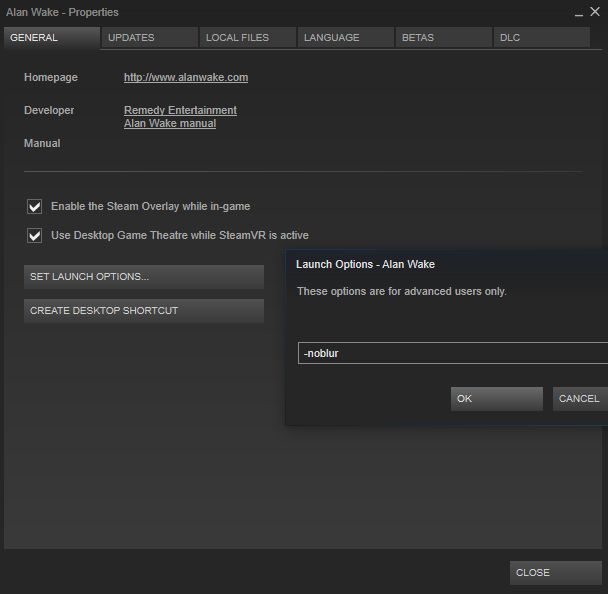Switch to the General tab
The width and height of the screenshot is (608, 594).
tap(52, 38)
